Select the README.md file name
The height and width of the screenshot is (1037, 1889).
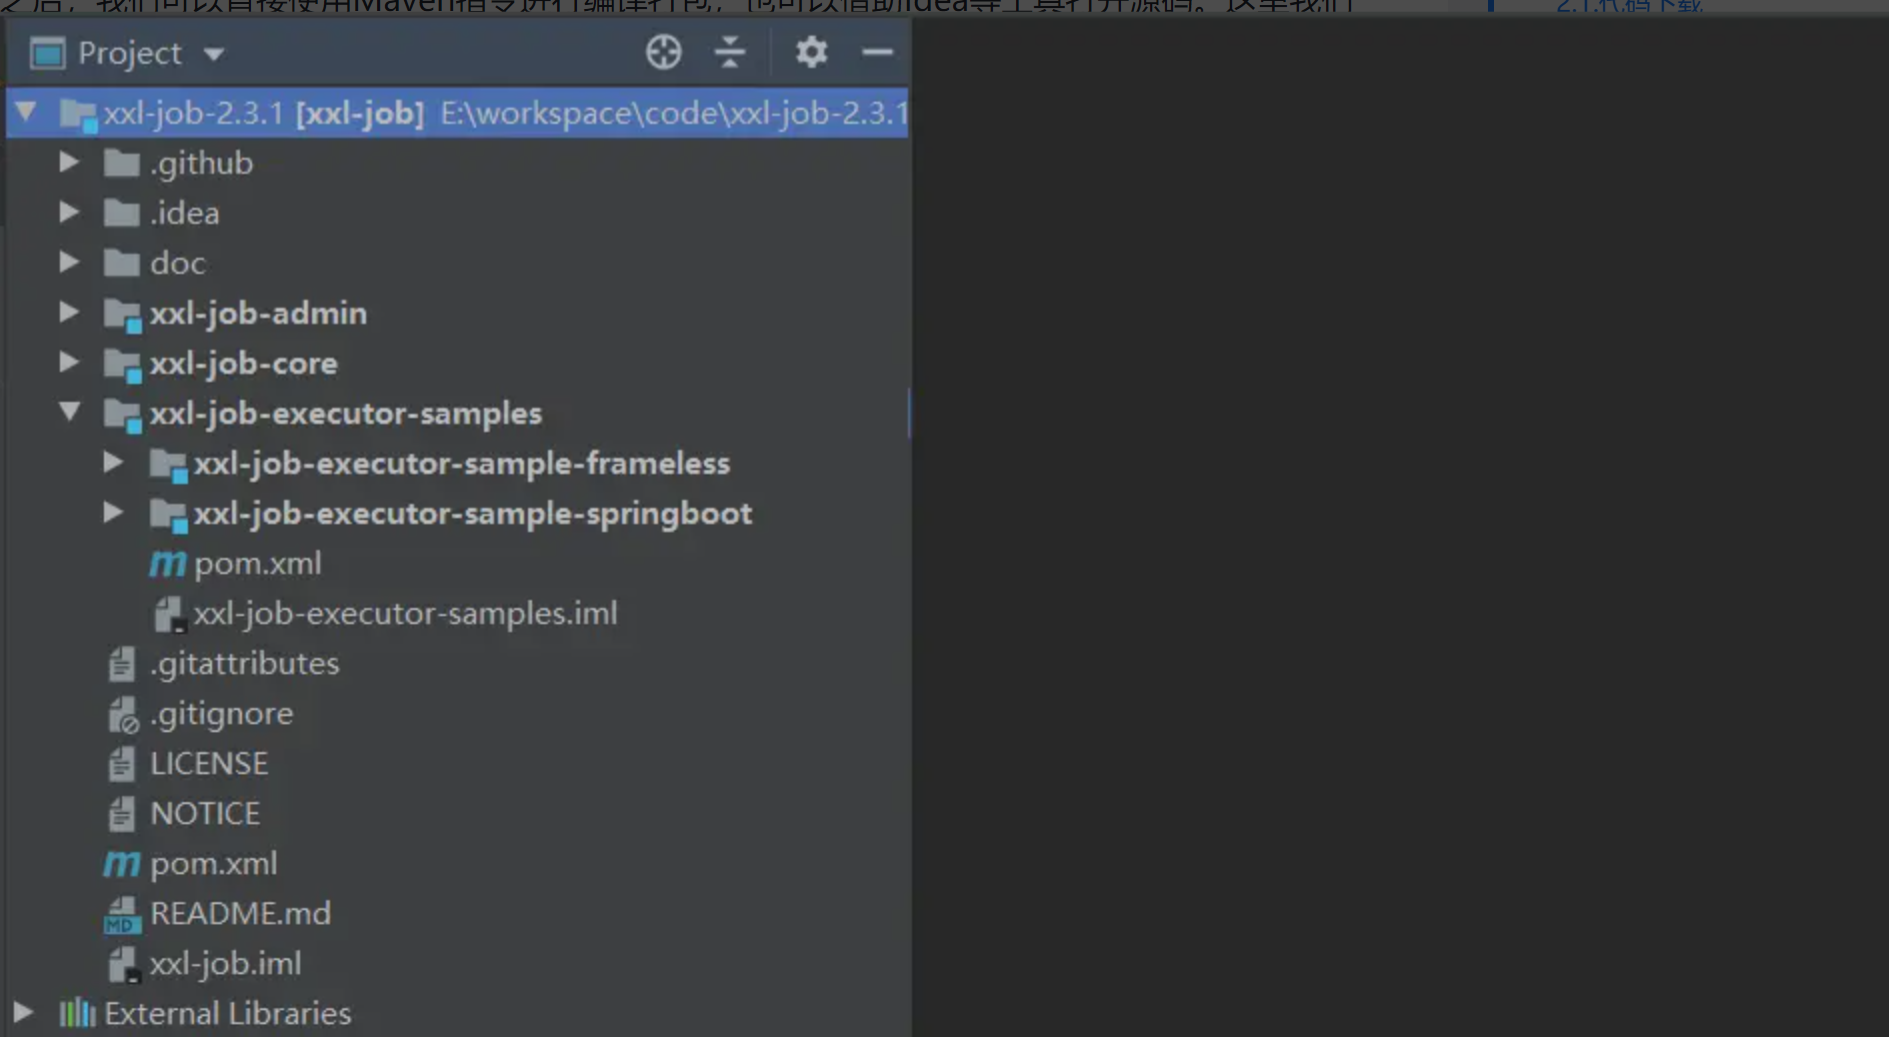pyautogui.click(x=240, y=913)
